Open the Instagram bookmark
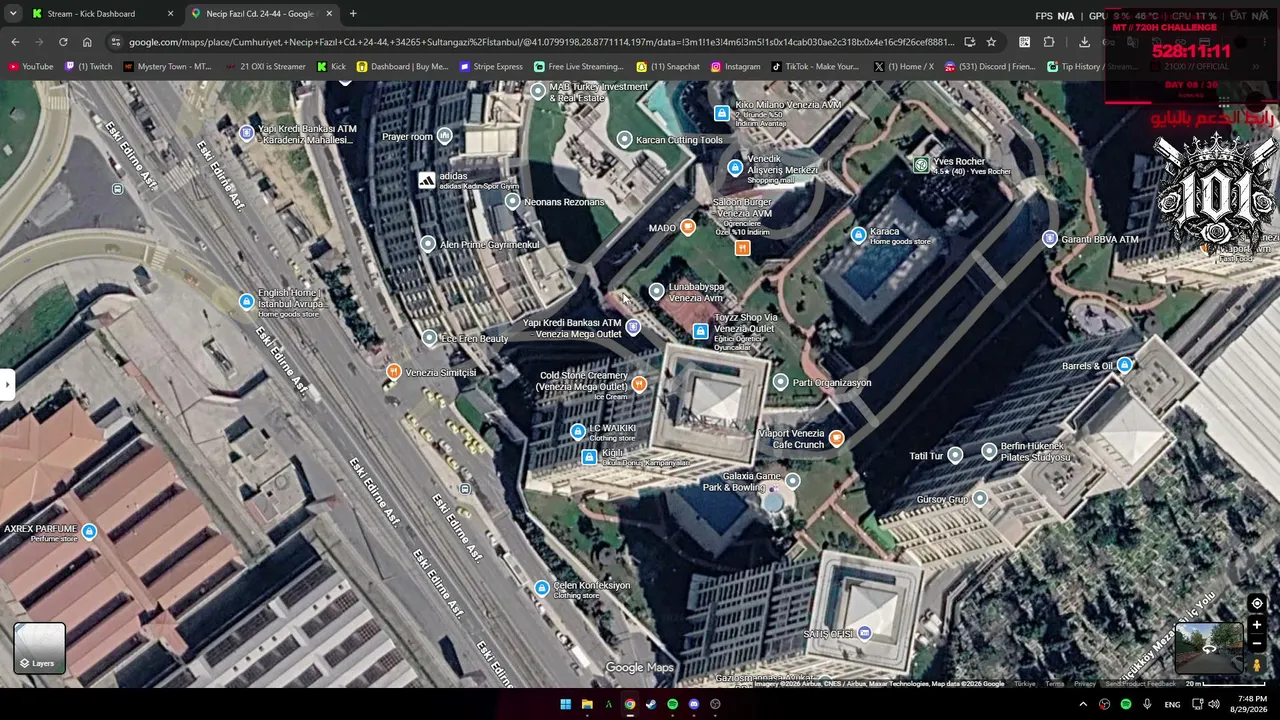This screenshot has width=1280, height=720. [736, 67]
